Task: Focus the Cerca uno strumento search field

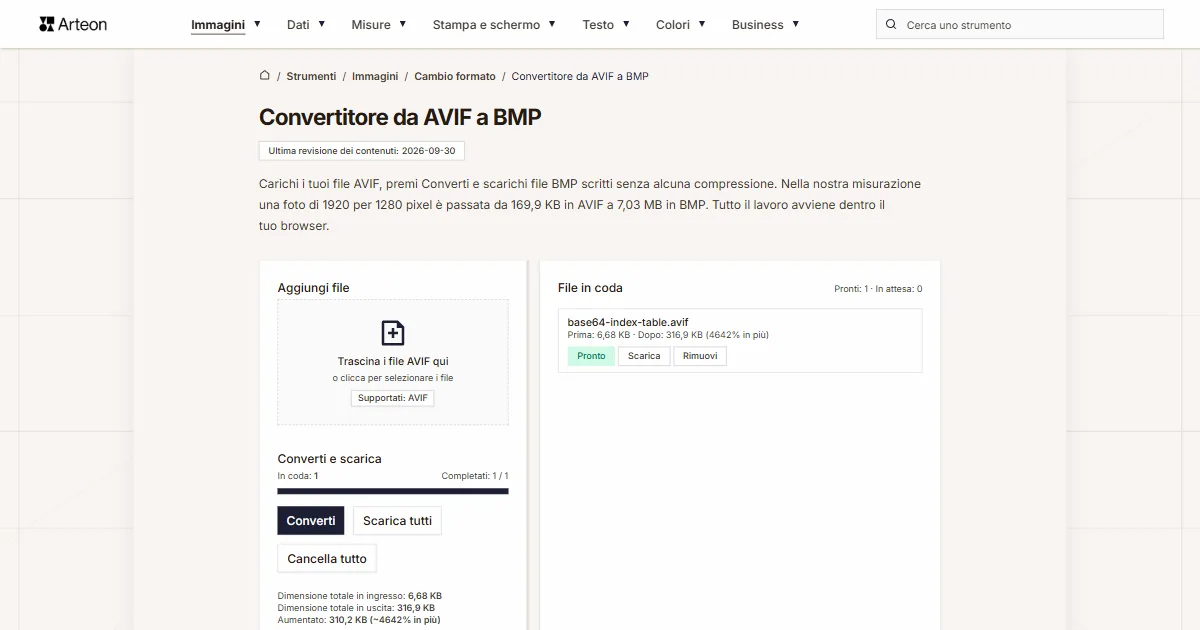Action: tap(1020, 24)
